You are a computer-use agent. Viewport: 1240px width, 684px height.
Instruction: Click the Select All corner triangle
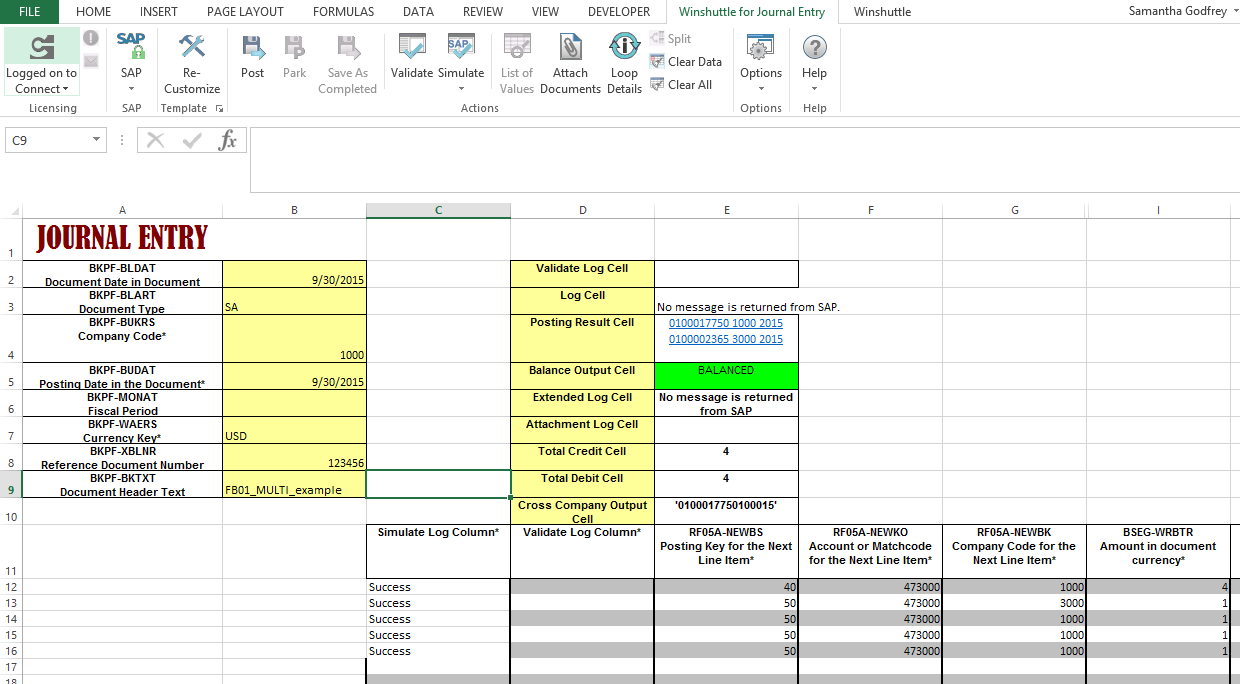(x=14, y=211)
